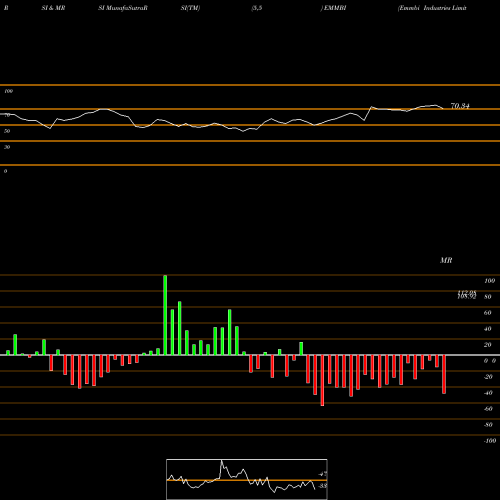Click the (5,5 parameter text in header

[257, 8]
